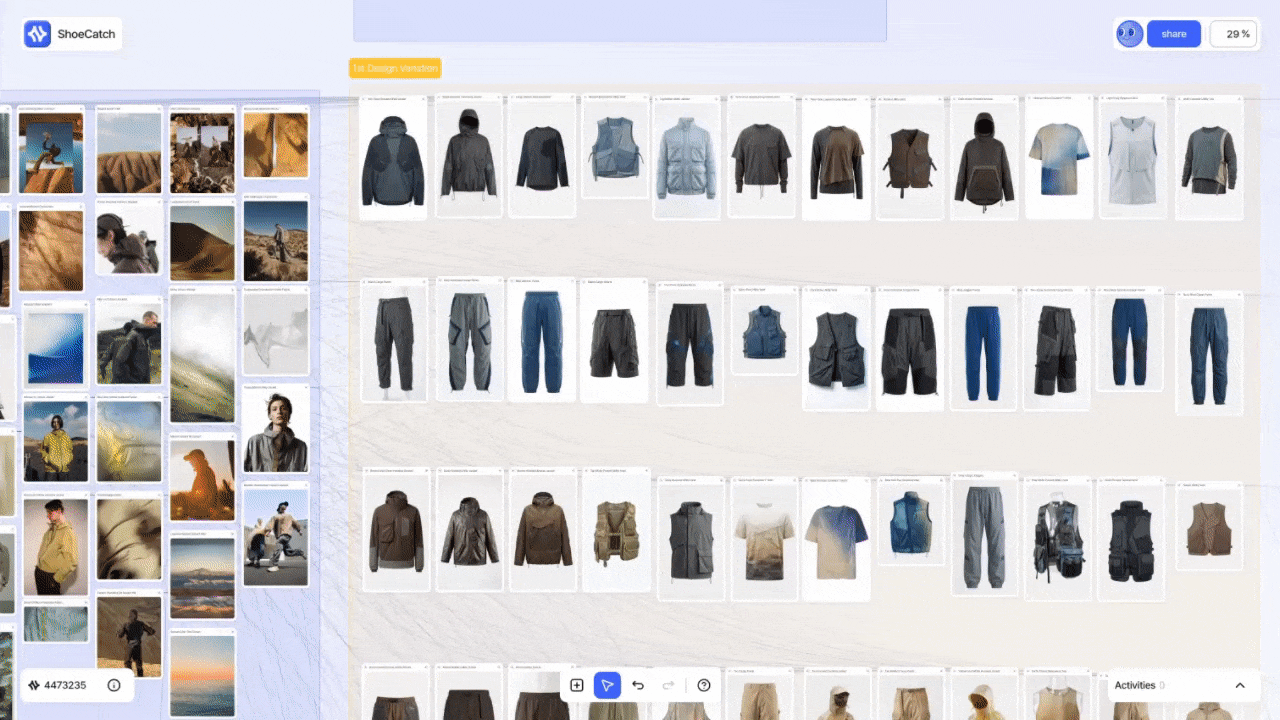This screenshot has width=1280, height=720.
Task: Pick the grey asymmetrical sweater card
Action: tap(1209, 158)
